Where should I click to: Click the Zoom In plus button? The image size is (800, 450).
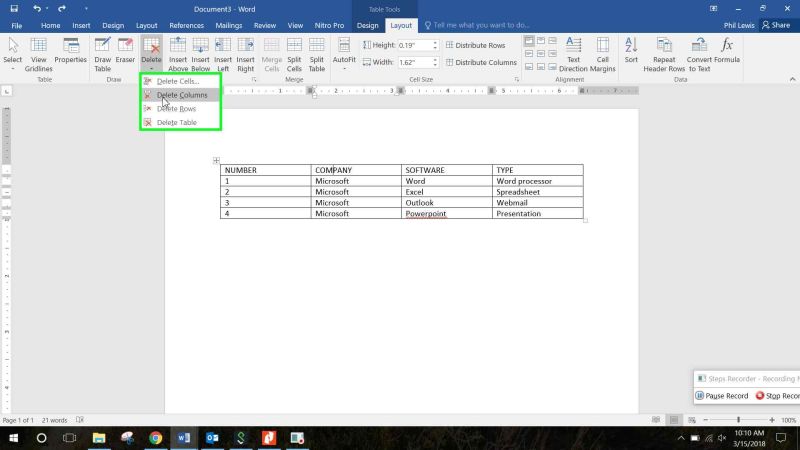pyautogui.click(x=772, y=420)
